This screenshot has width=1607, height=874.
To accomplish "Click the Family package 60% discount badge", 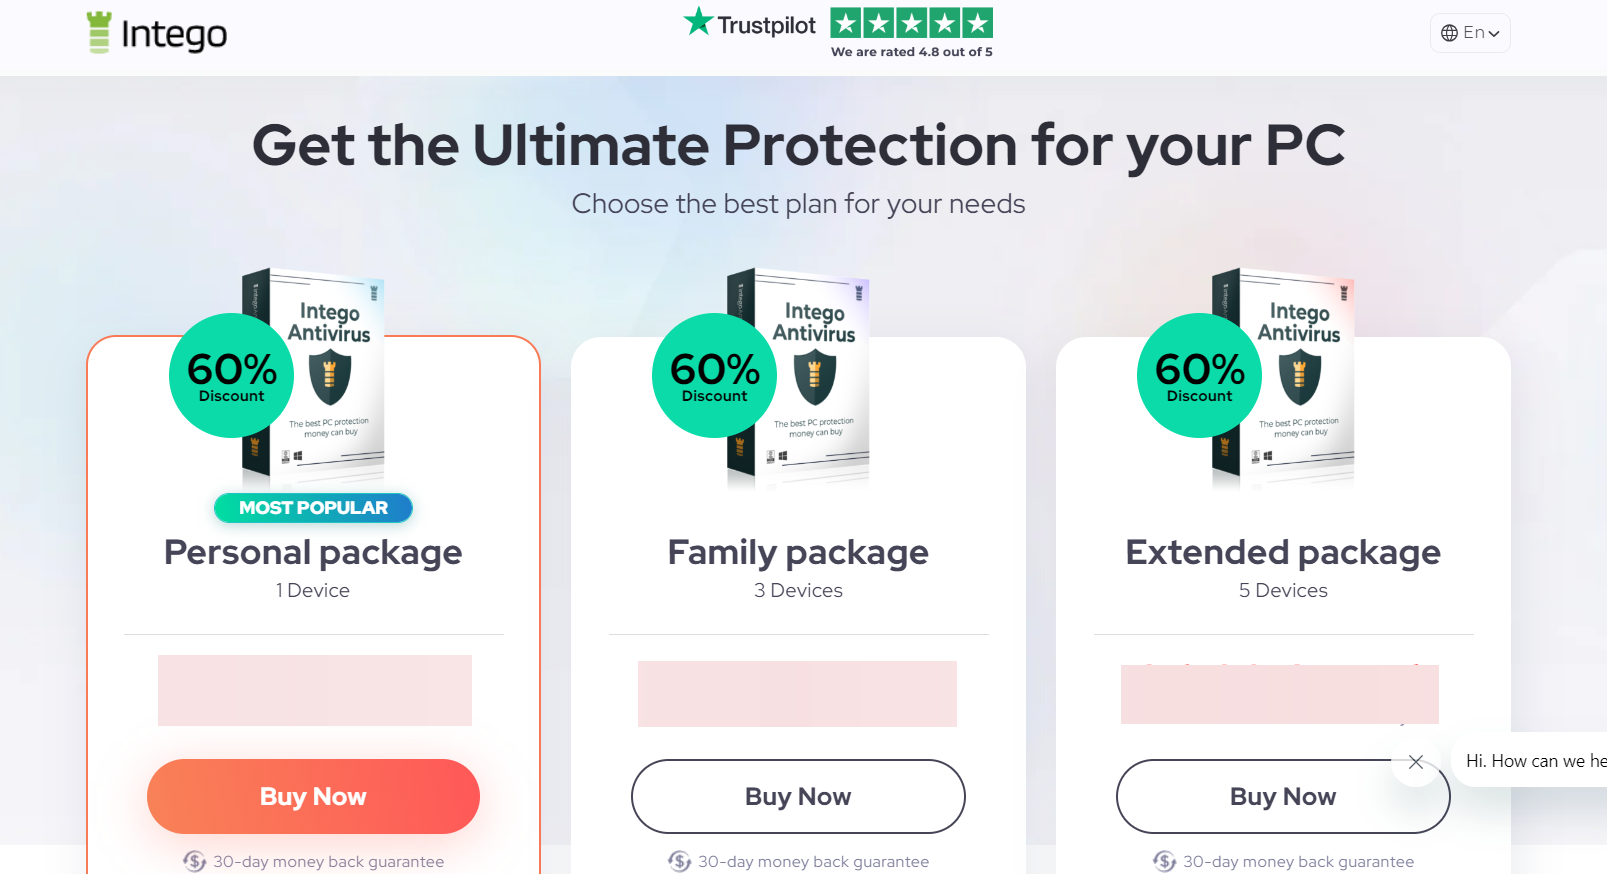I will [714, 375].
